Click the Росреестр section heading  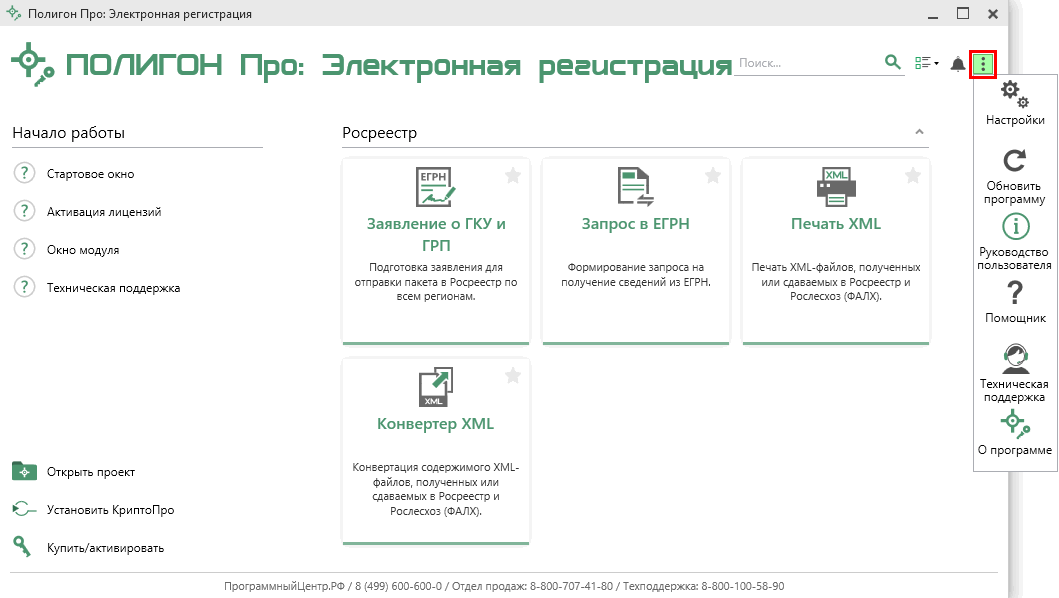[380, 133]
